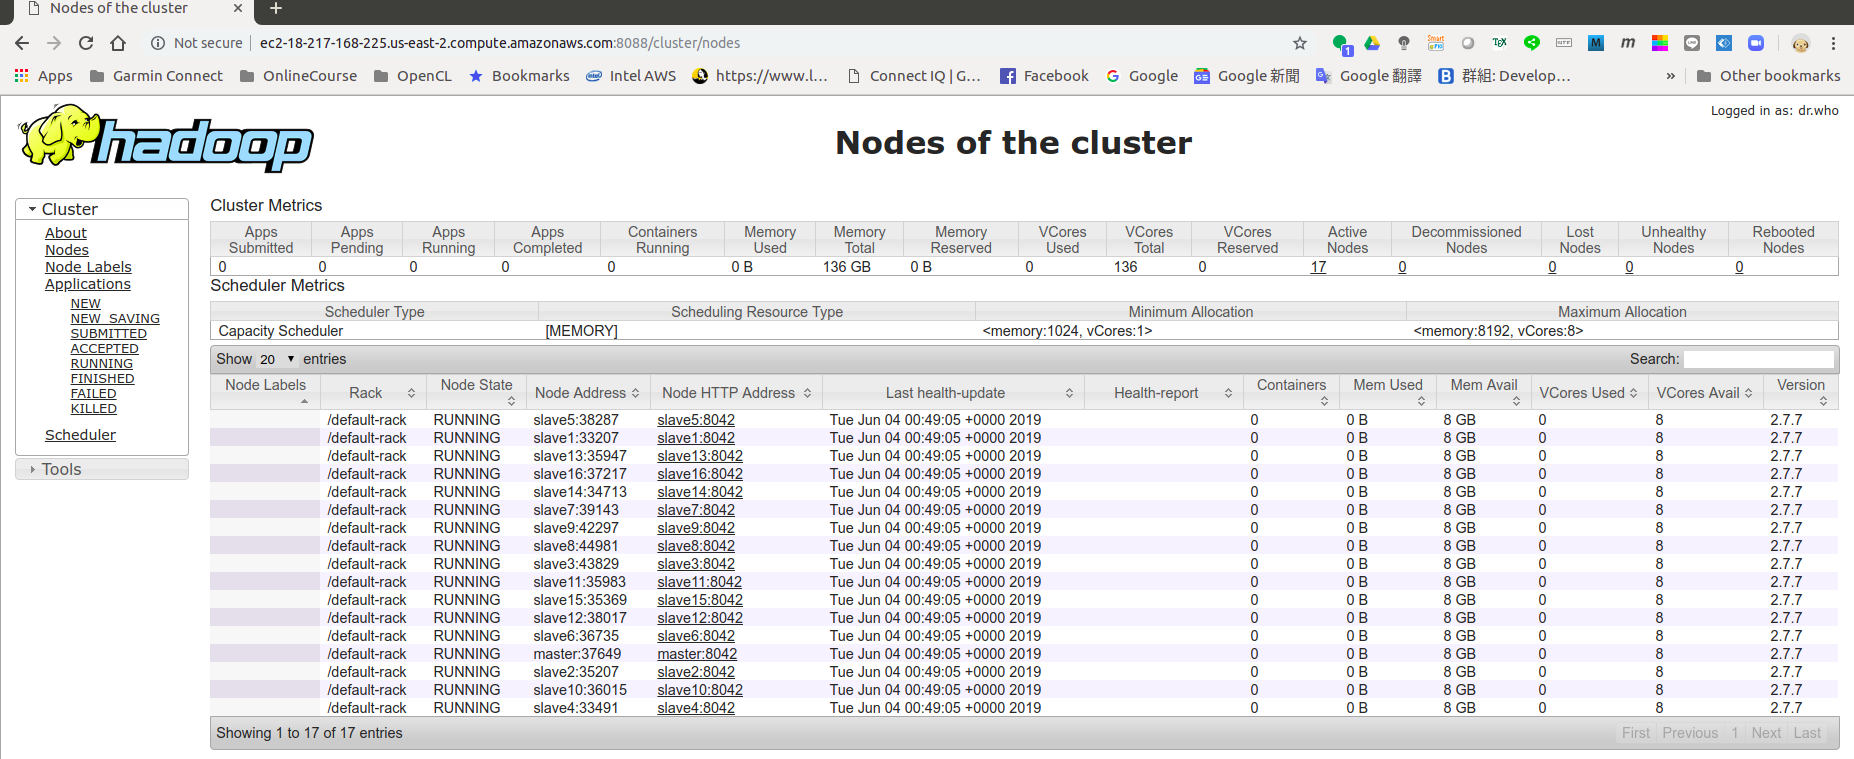Go to the Next page of entries
1854x759 pixels.
click(x=1766, y=733)
